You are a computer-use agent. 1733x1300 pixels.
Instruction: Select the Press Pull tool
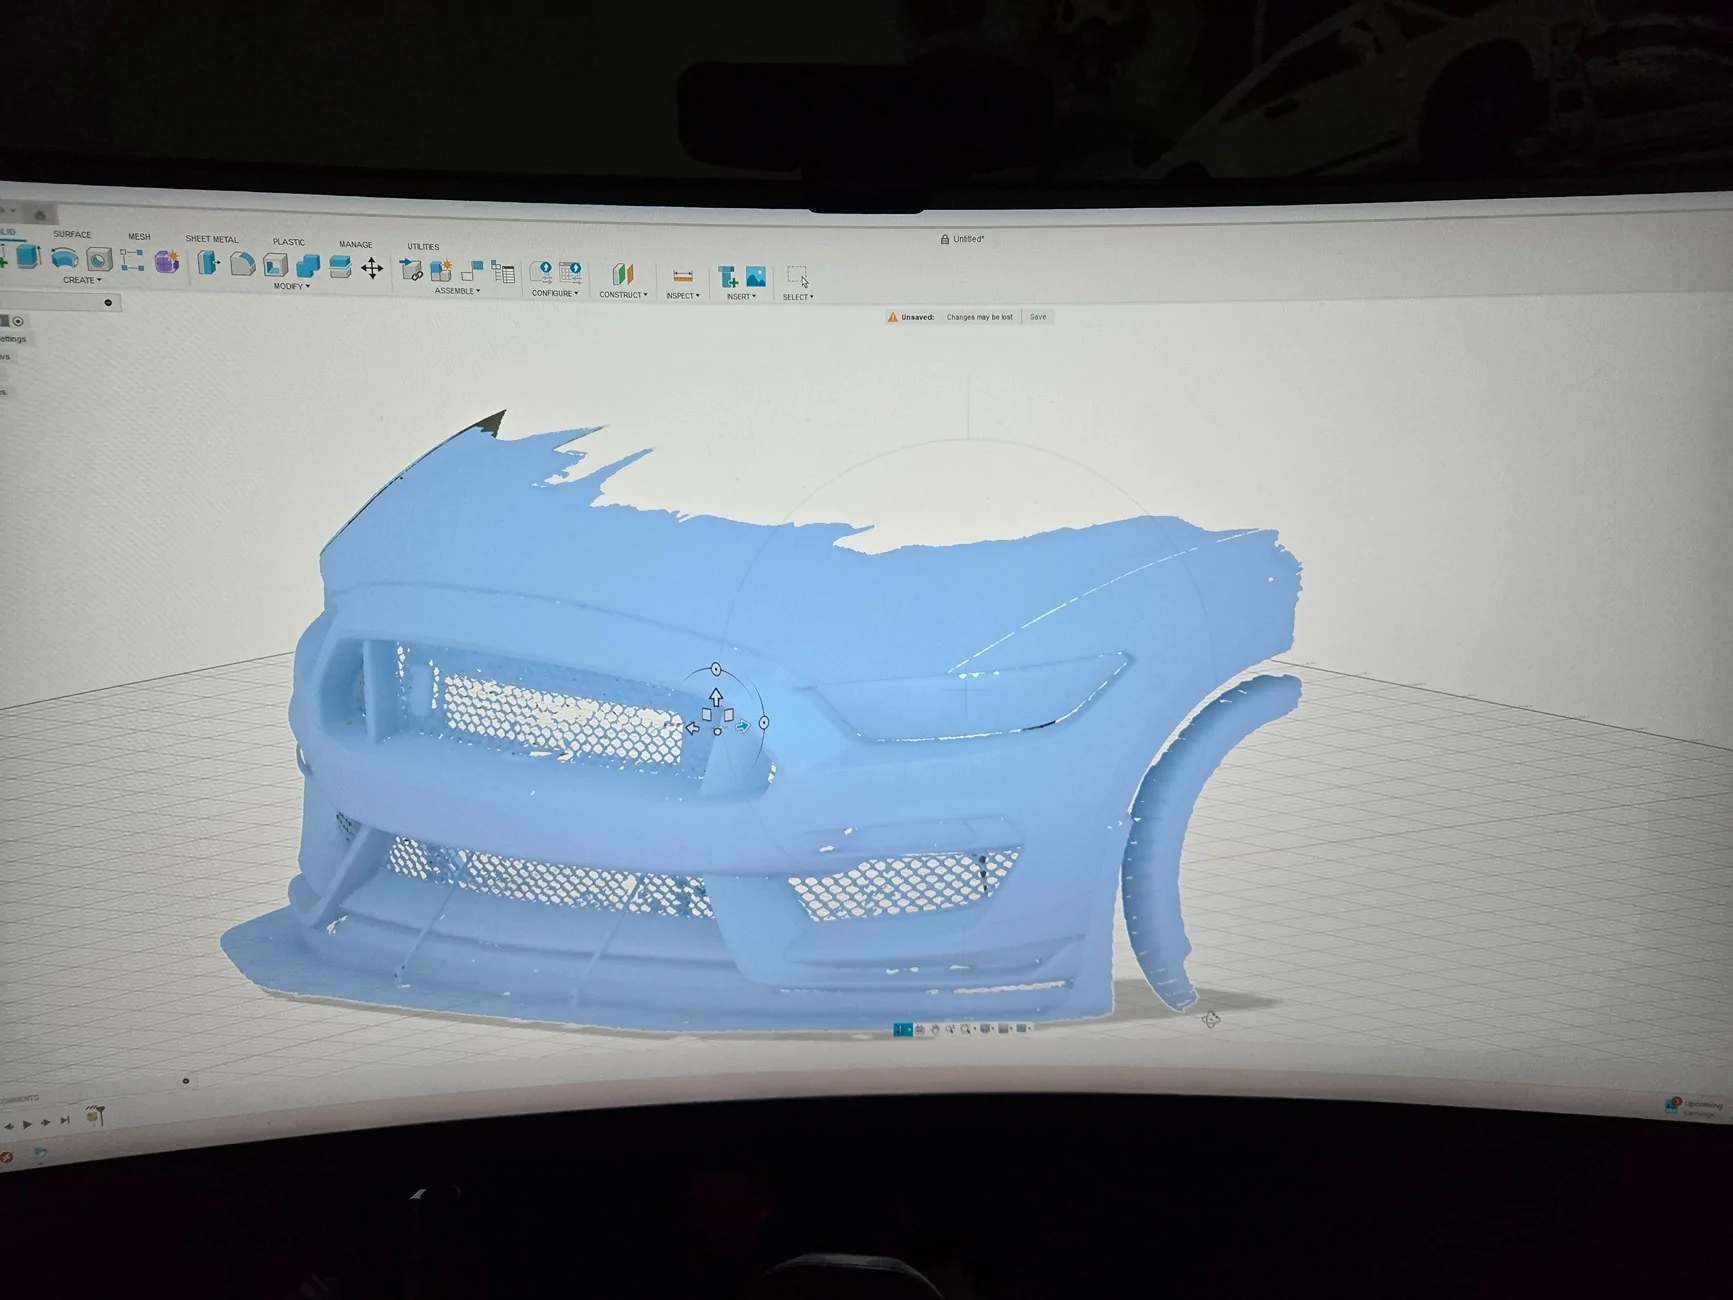click(x=208, y=262)
